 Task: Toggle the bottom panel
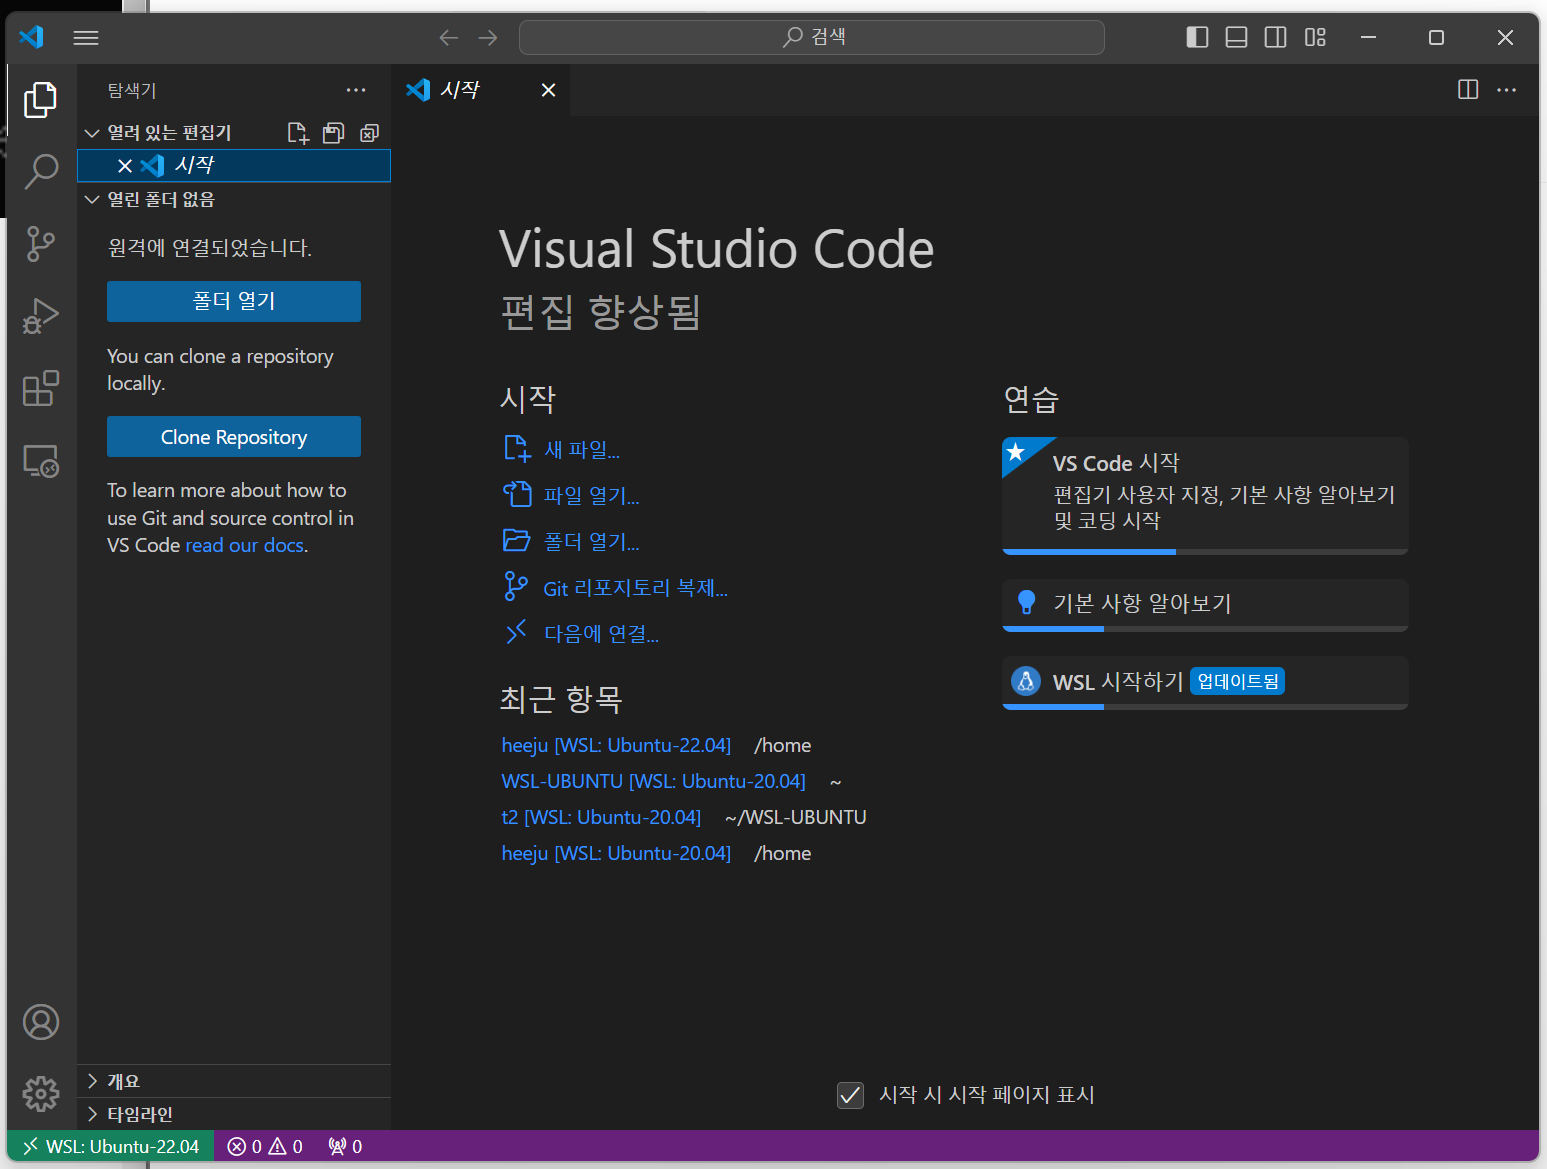tap(1236, 38)
